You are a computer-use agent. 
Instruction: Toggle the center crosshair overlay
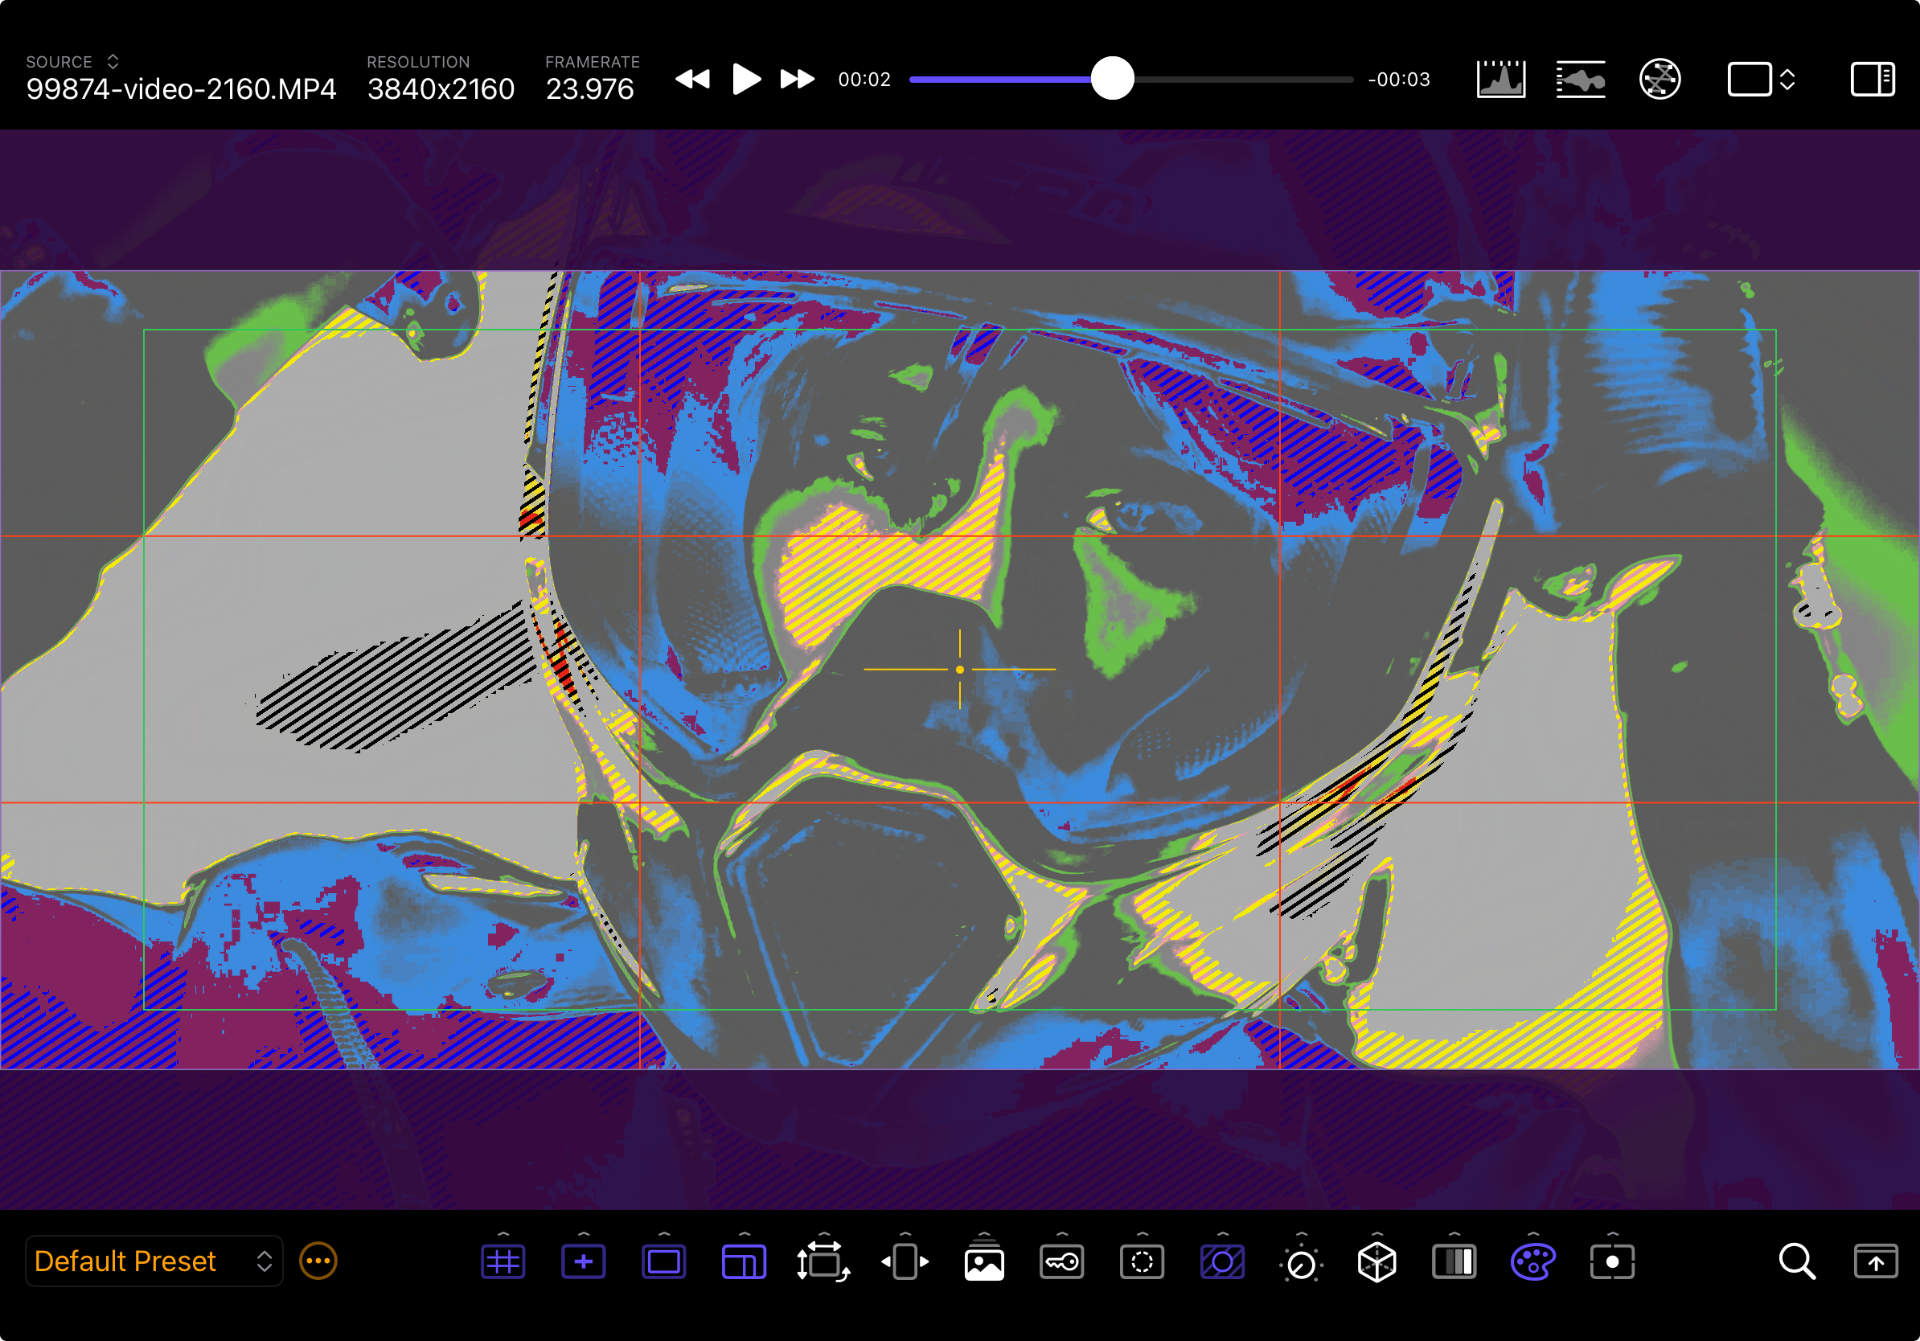point(583,1262)
